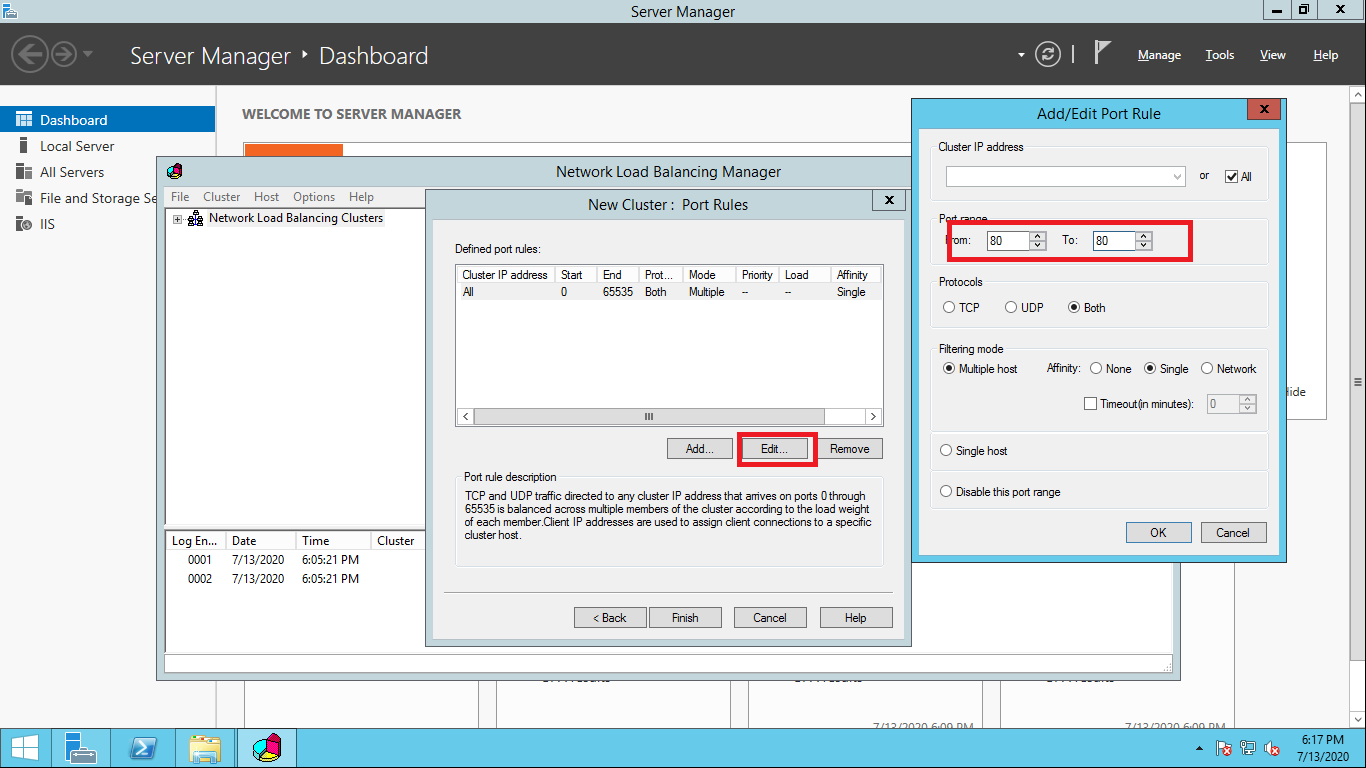This screenshot has height=768, width=1366.
Task: Switch to Server Manager on the taskbar
Action: click(81, 748)
